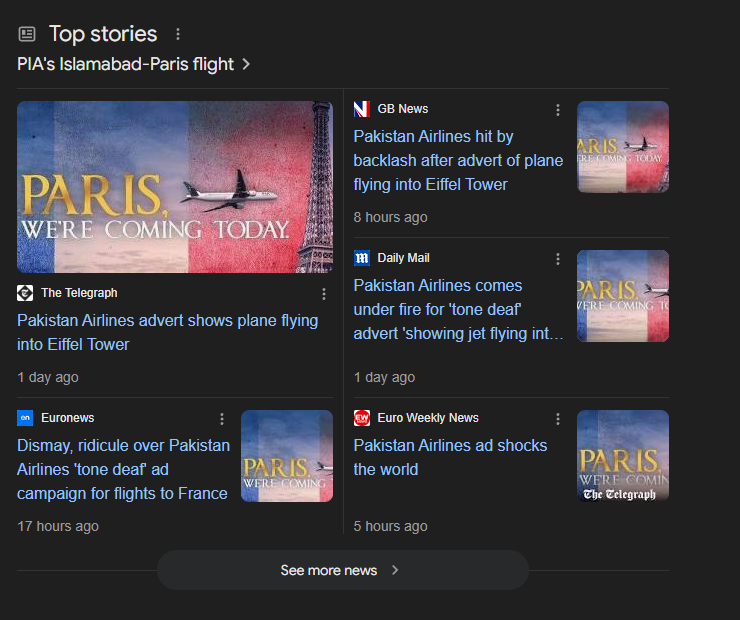Screen dimensions: 740x620
Task: Open GB News backlash article headline
Action: point(458,160)
